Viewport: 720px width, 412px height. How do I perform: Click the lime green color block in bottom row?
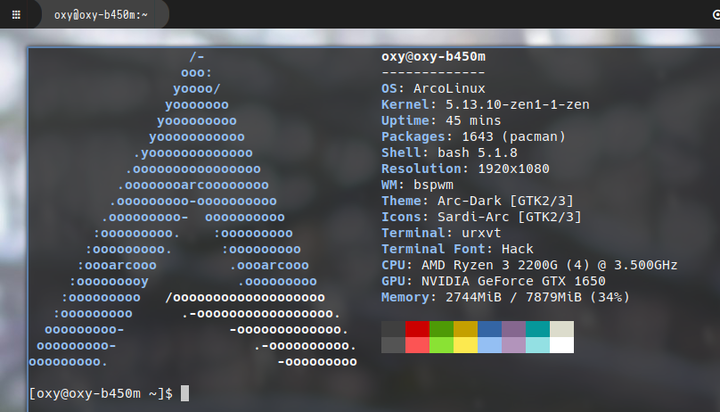[441, 345]
